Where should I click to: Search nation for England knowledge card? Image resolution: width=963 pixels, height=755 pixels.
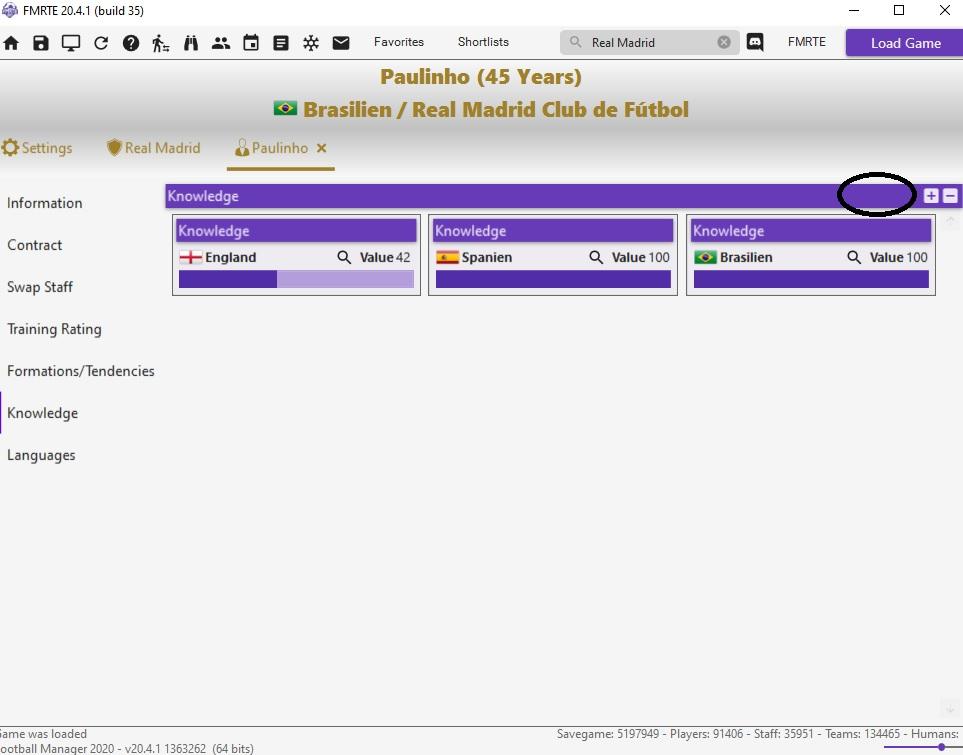click(x=344, y=257)
